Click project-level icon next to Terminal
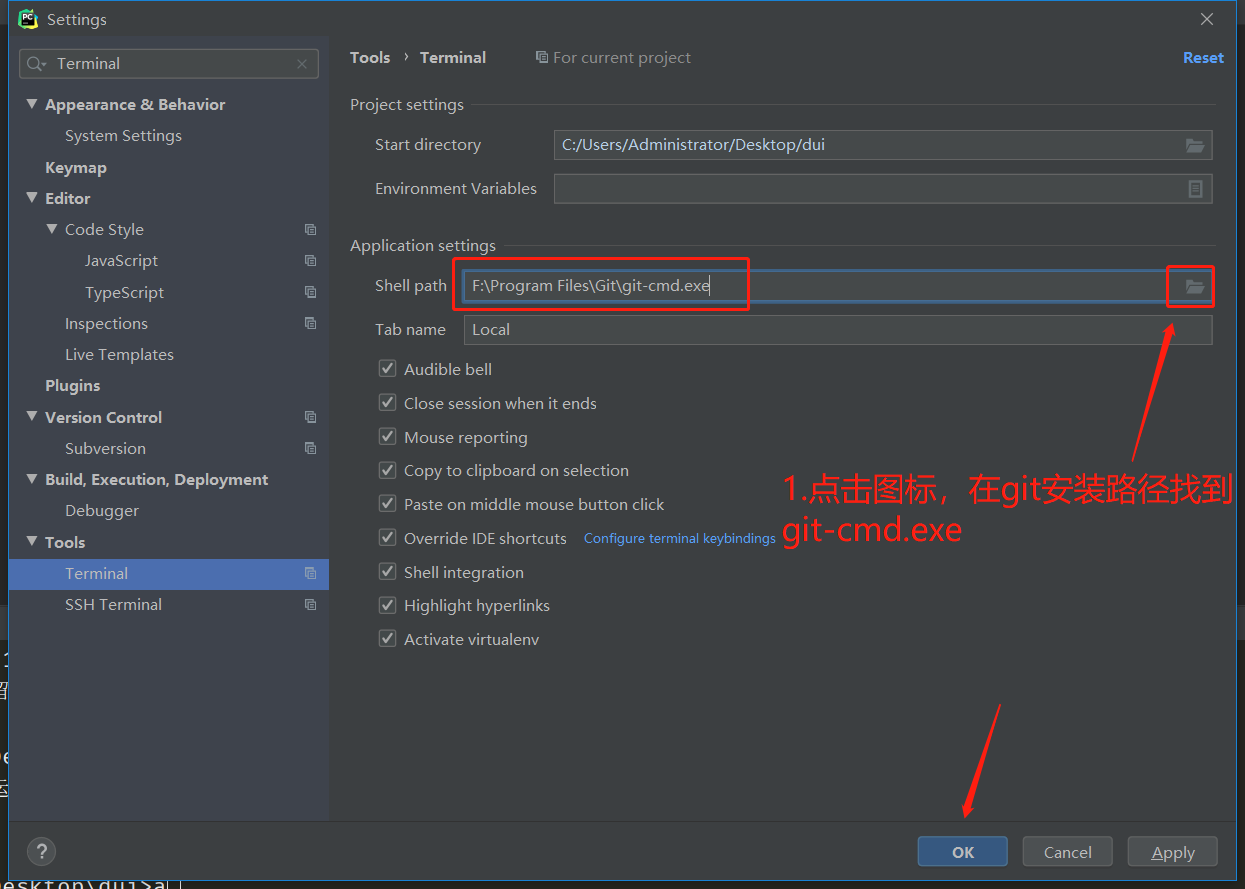Viewport: 1245px width, 889px height. point(311,574)
